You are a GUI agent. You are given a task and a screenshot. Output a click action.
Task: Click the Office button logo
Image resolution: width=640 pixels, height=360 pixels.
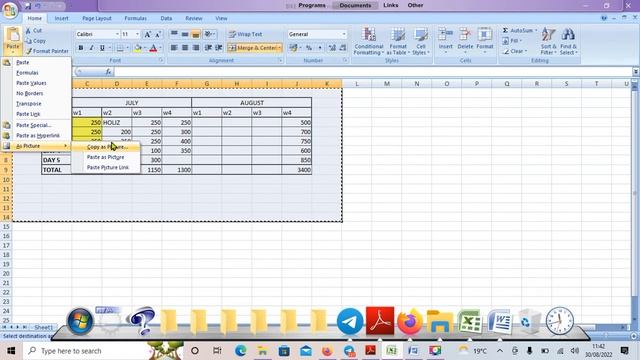(10, 10)
